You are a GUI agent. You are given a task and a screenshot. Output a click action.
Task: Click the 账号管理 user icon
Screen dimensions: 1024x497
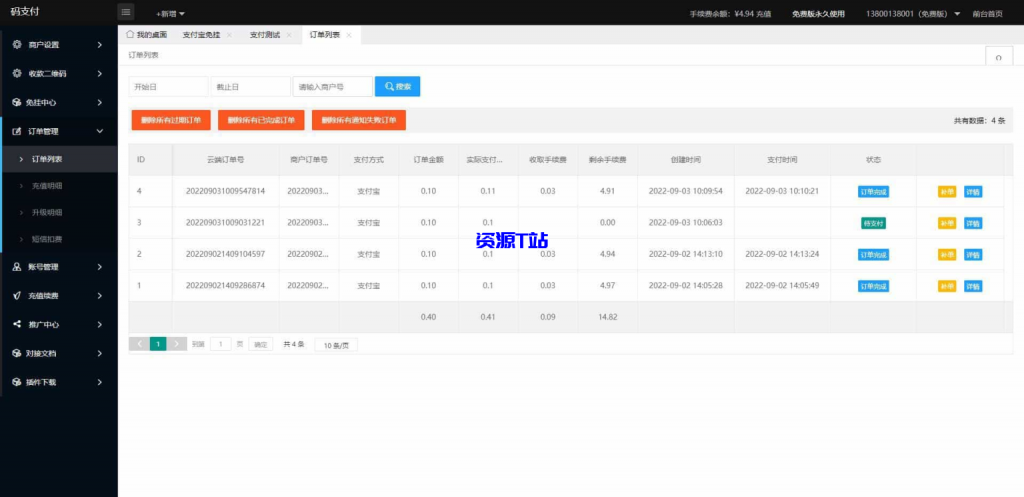(x=17, y=267)
